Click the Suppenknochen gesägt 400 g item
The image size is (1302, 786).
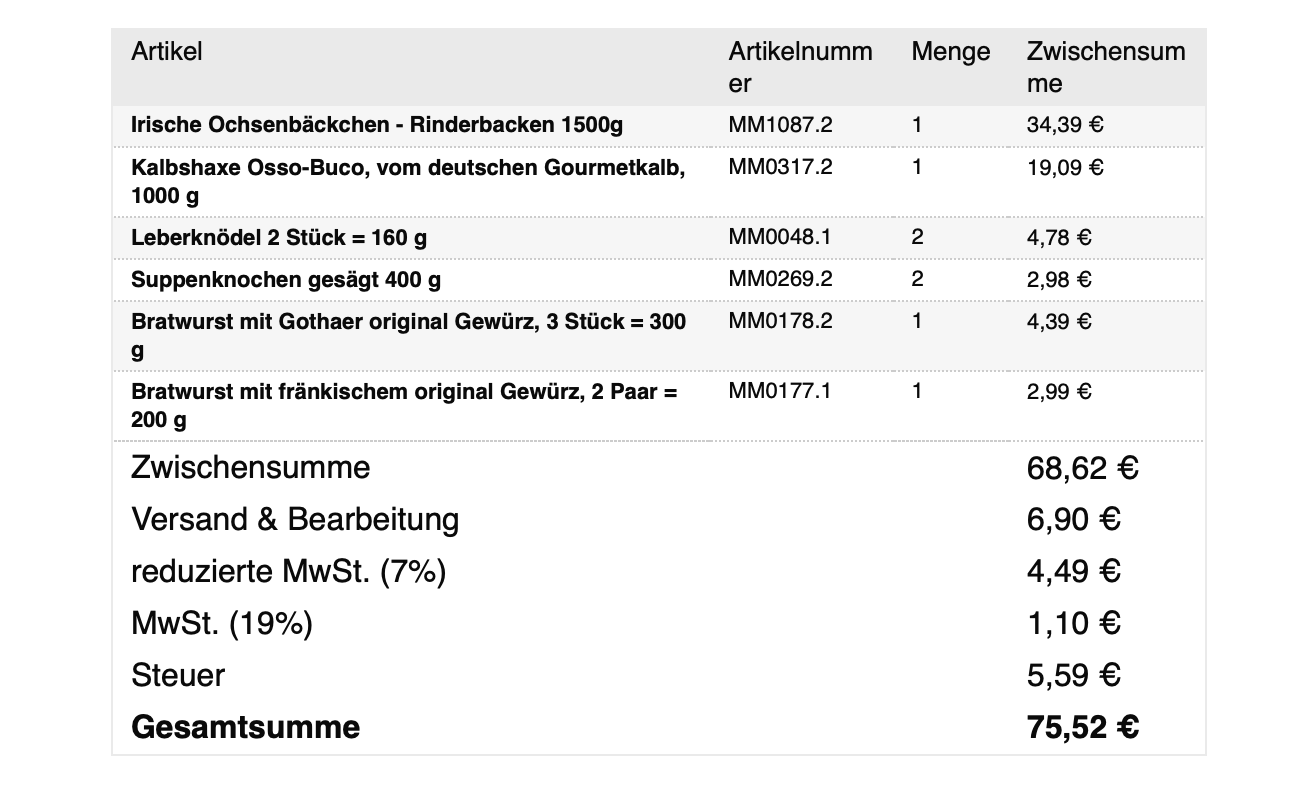[286, 280]
